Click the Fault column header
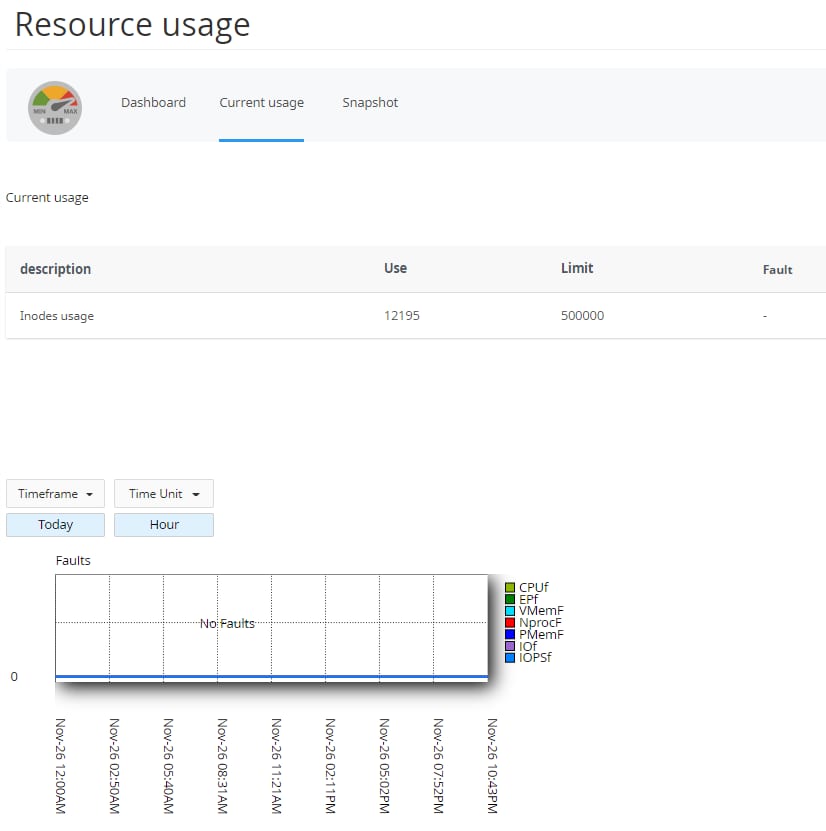 click(777, 268)
